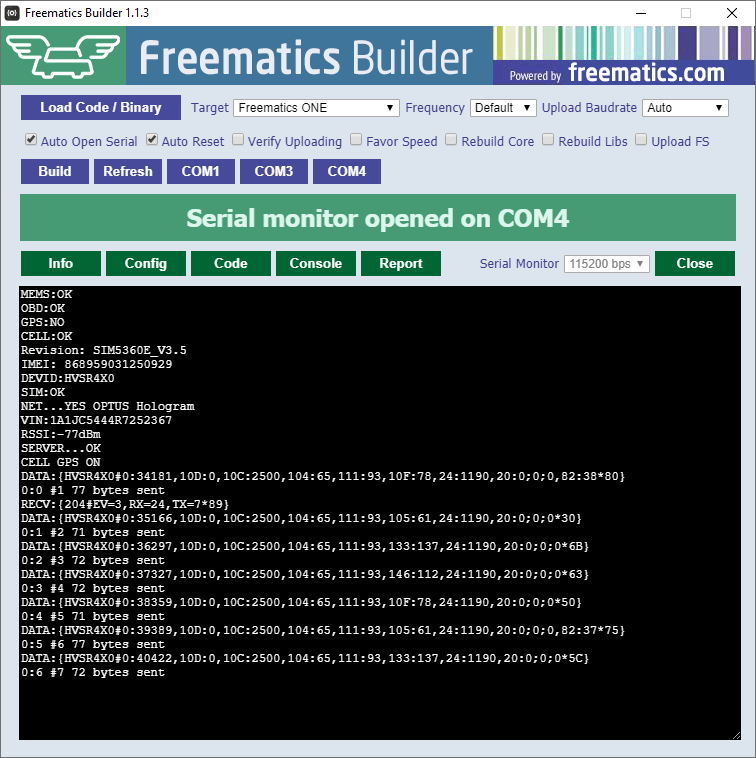
Task: Open the Target dropdown Freematics ONE
Action: pyautogui.click(x=316, y=108)
